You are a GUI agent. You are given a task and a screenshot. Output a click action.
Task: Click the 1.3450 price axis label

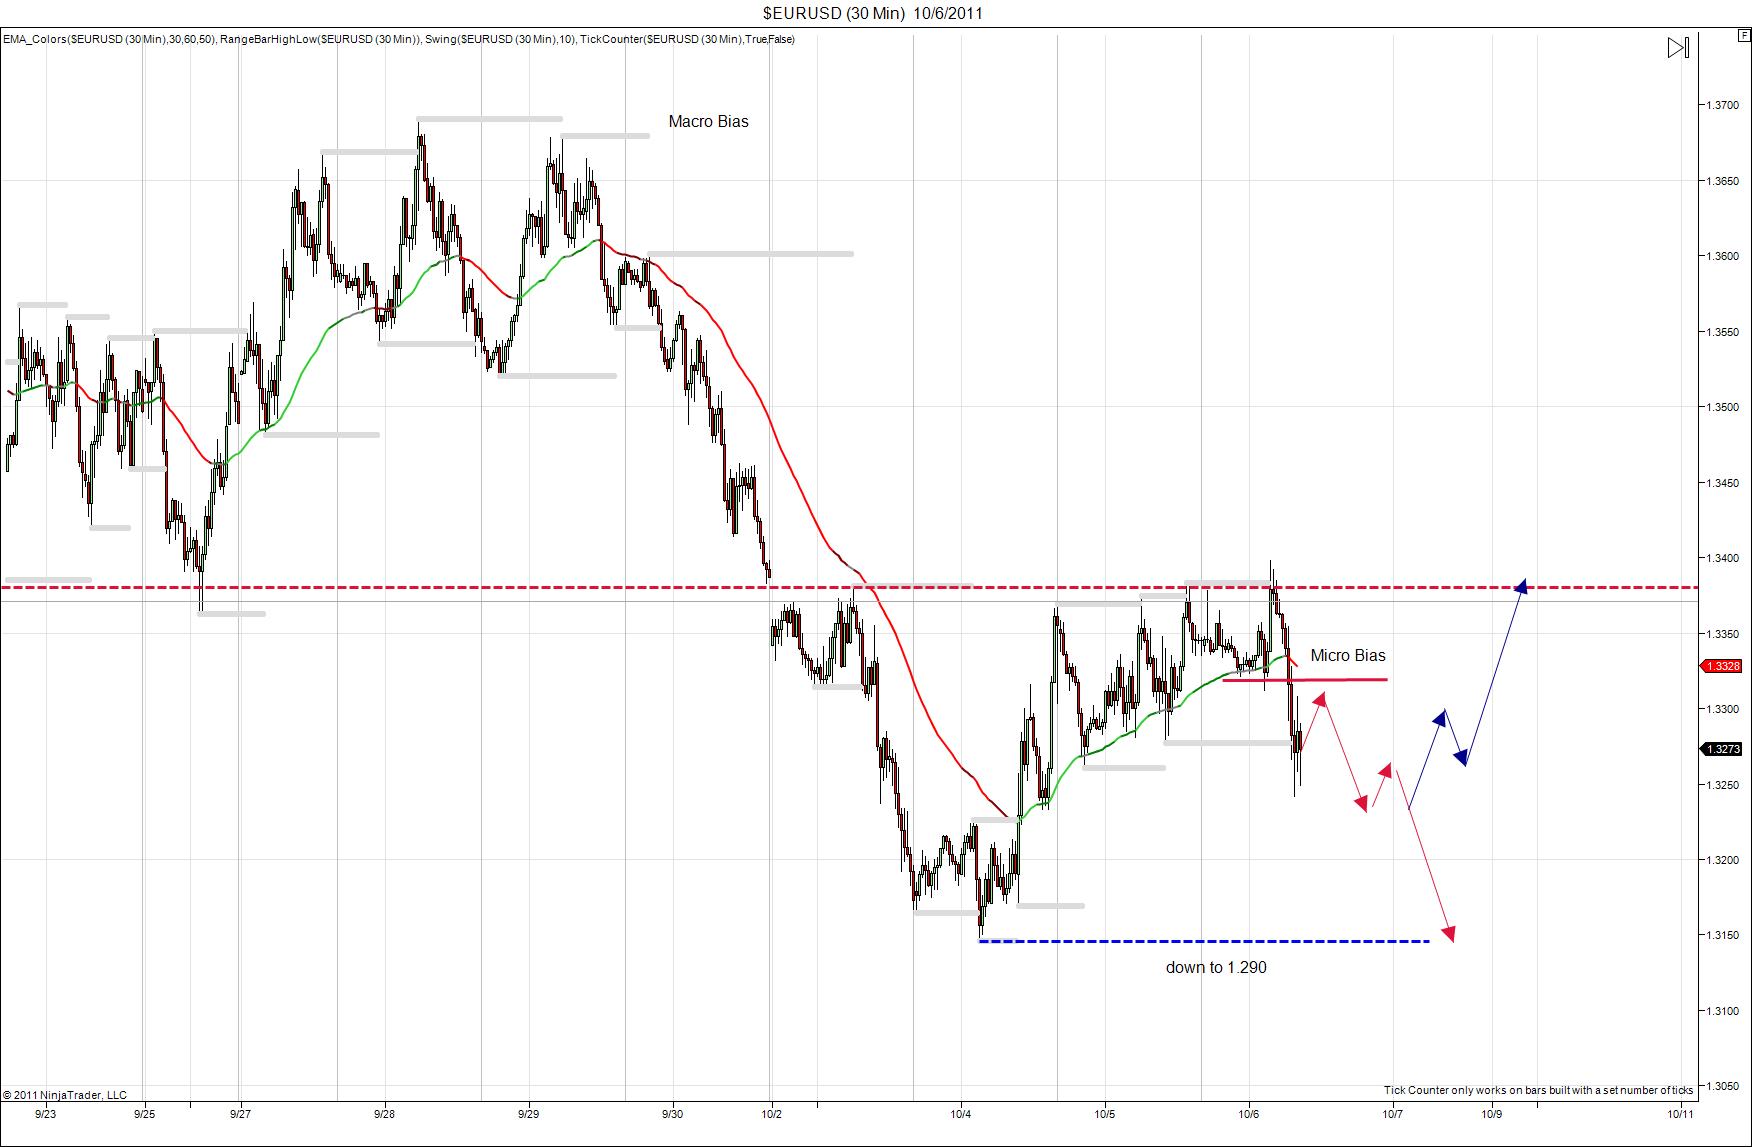click(x=1721, y=483)
